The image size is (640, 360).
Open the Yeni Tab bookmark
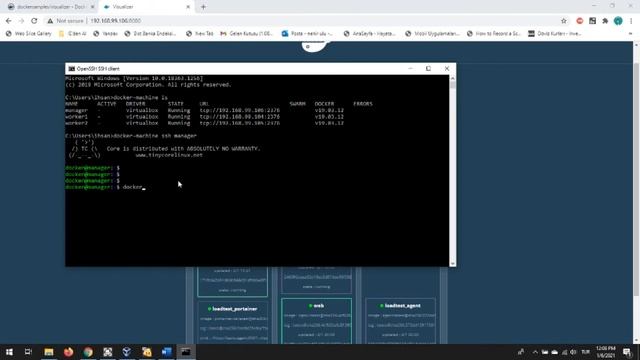(x=200, y=34)
